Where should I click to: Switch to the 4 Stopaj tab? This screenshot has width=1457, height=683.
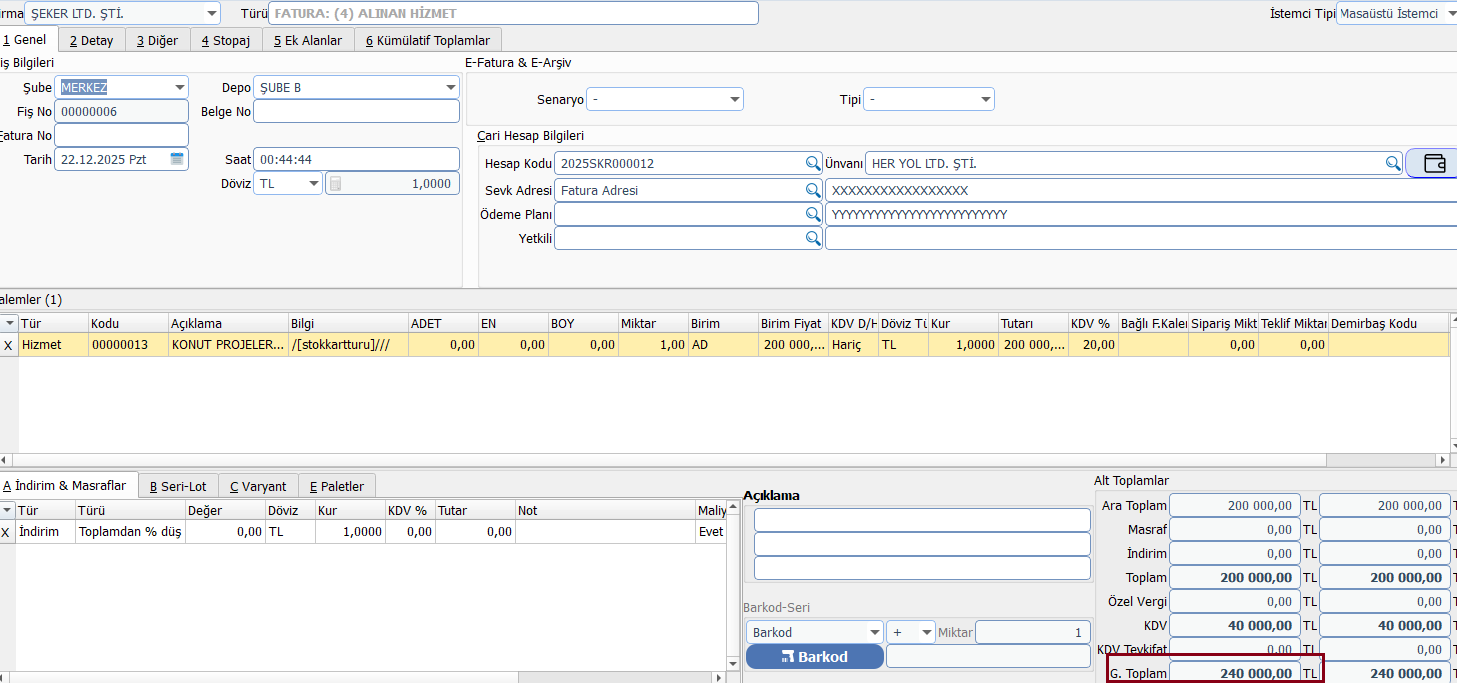pyautogui.click(x=225, y=40)
